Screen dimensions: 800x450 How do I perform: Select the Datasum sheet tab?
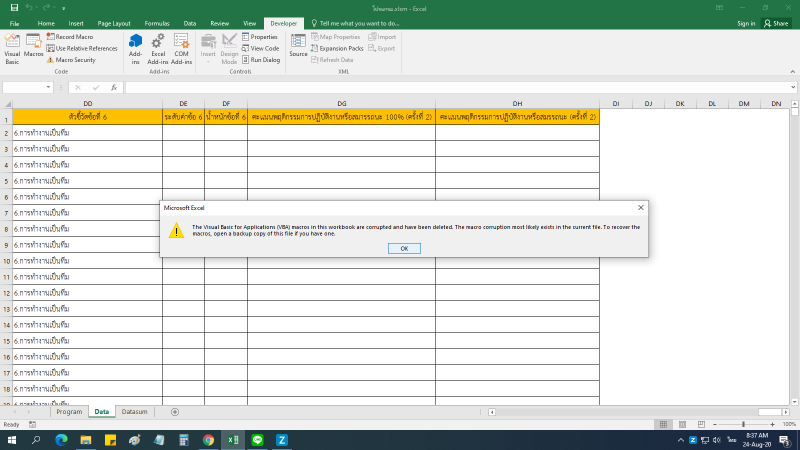tap(134, 411)
